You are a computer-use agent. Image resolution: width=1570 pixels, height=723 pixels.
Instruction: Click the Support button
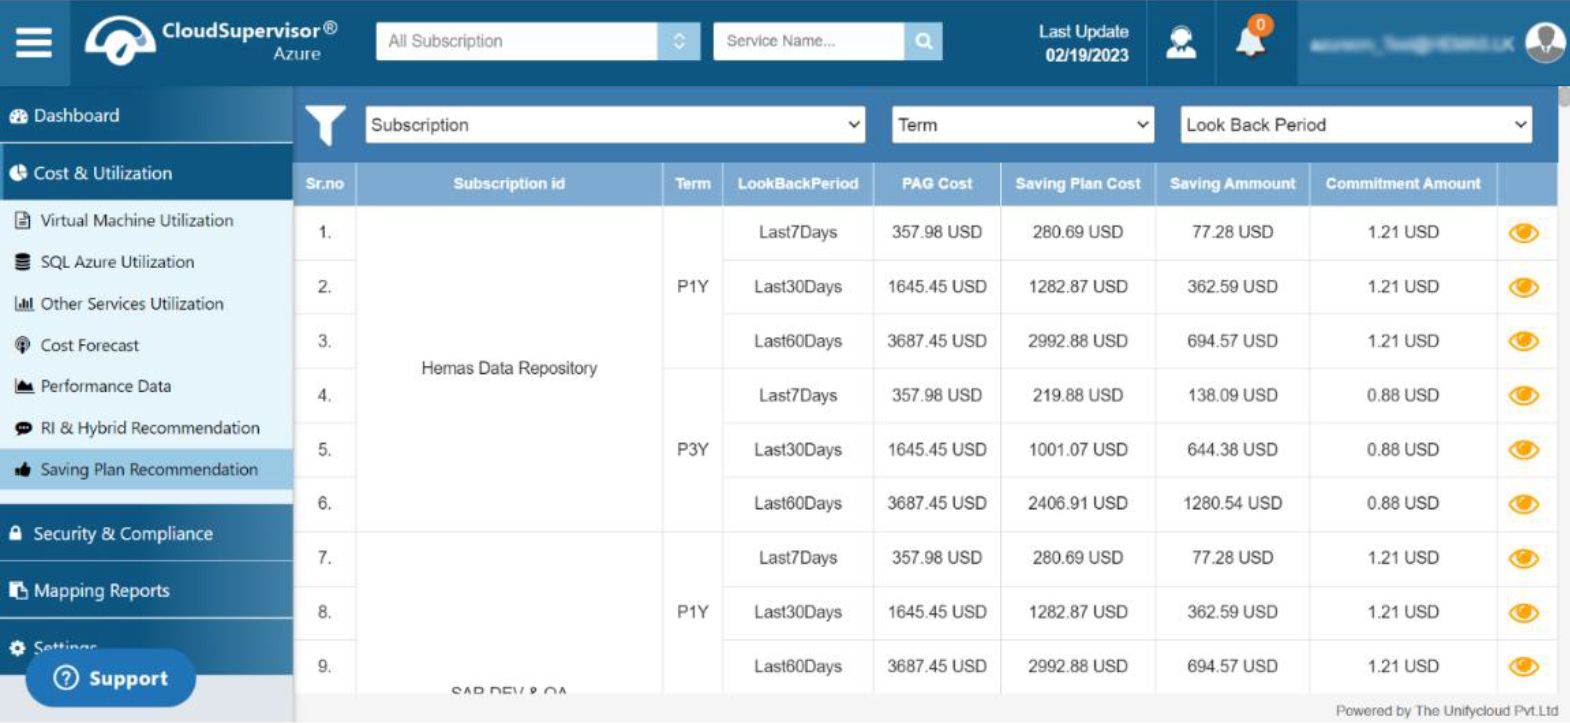pyautogui.click(x=111, y=678)
